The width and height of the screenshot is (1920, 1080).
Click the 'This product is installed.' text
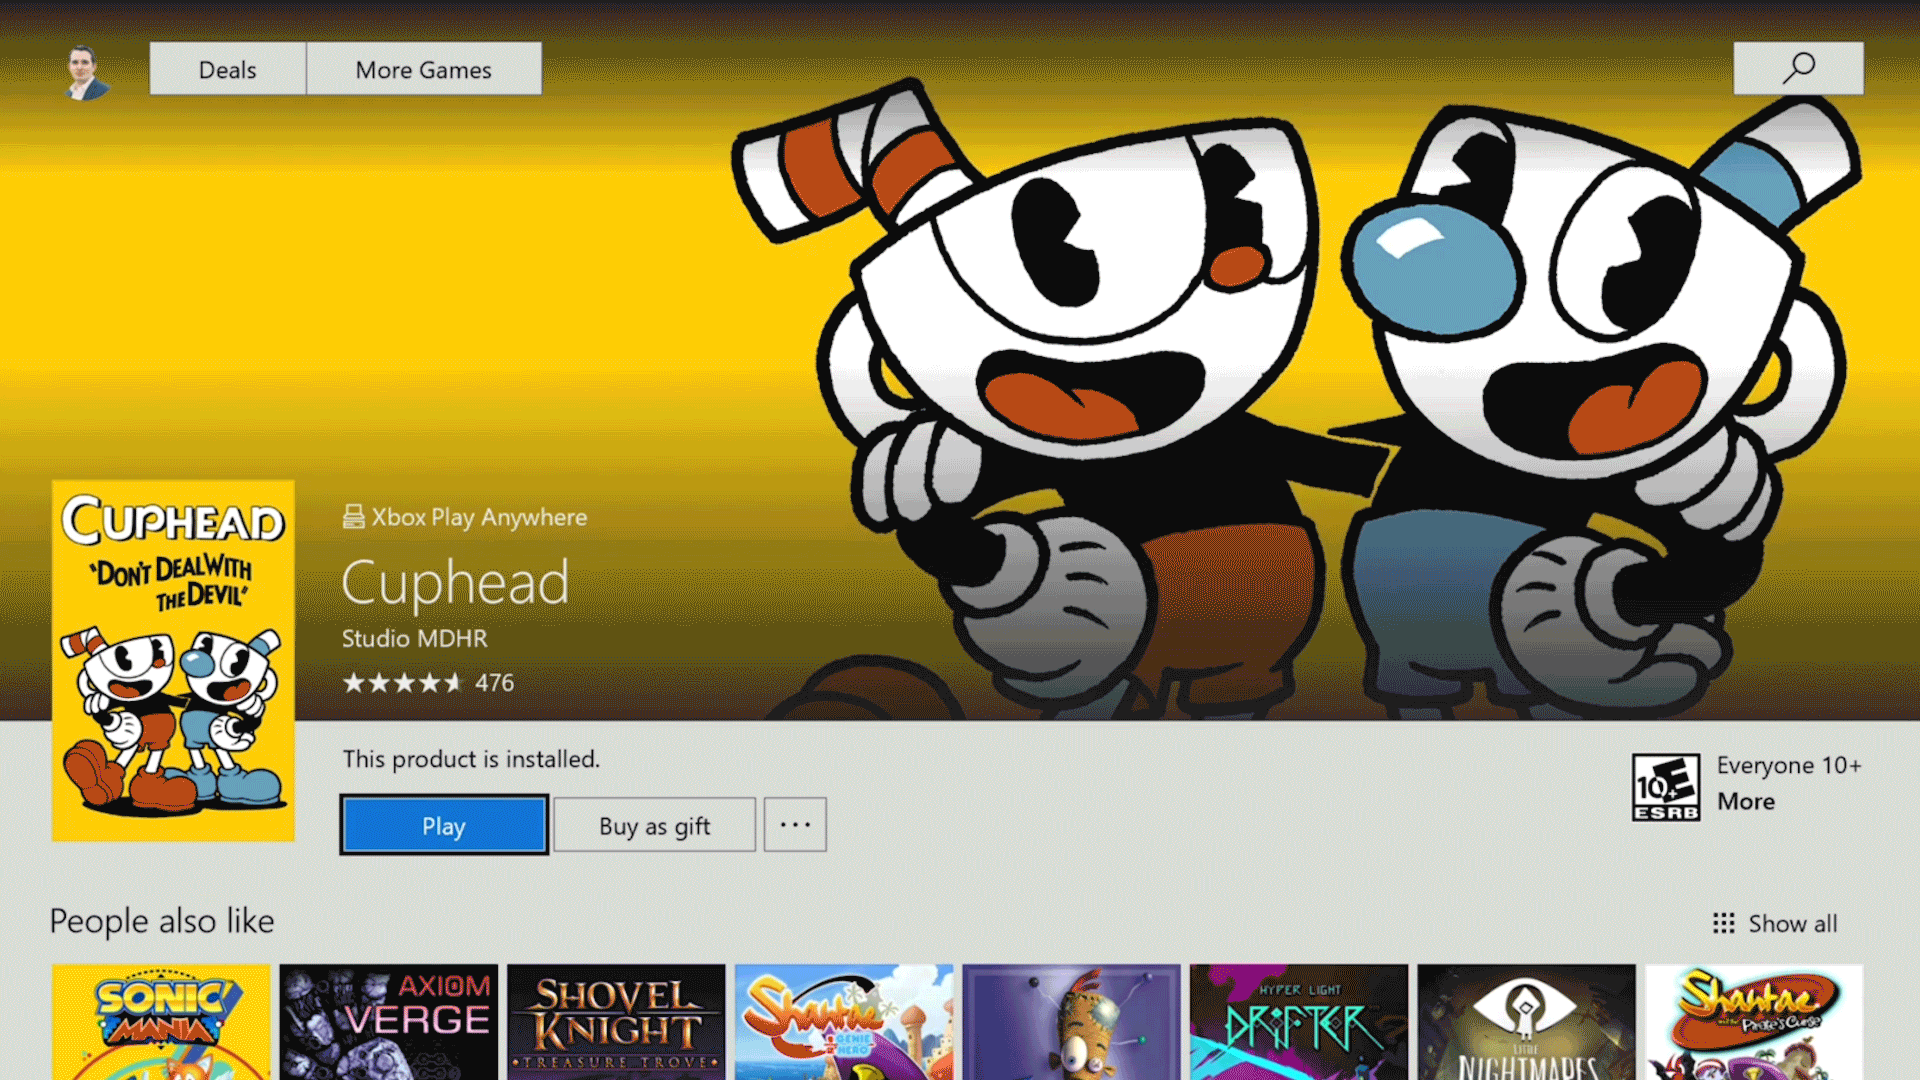tap(471, 759)
